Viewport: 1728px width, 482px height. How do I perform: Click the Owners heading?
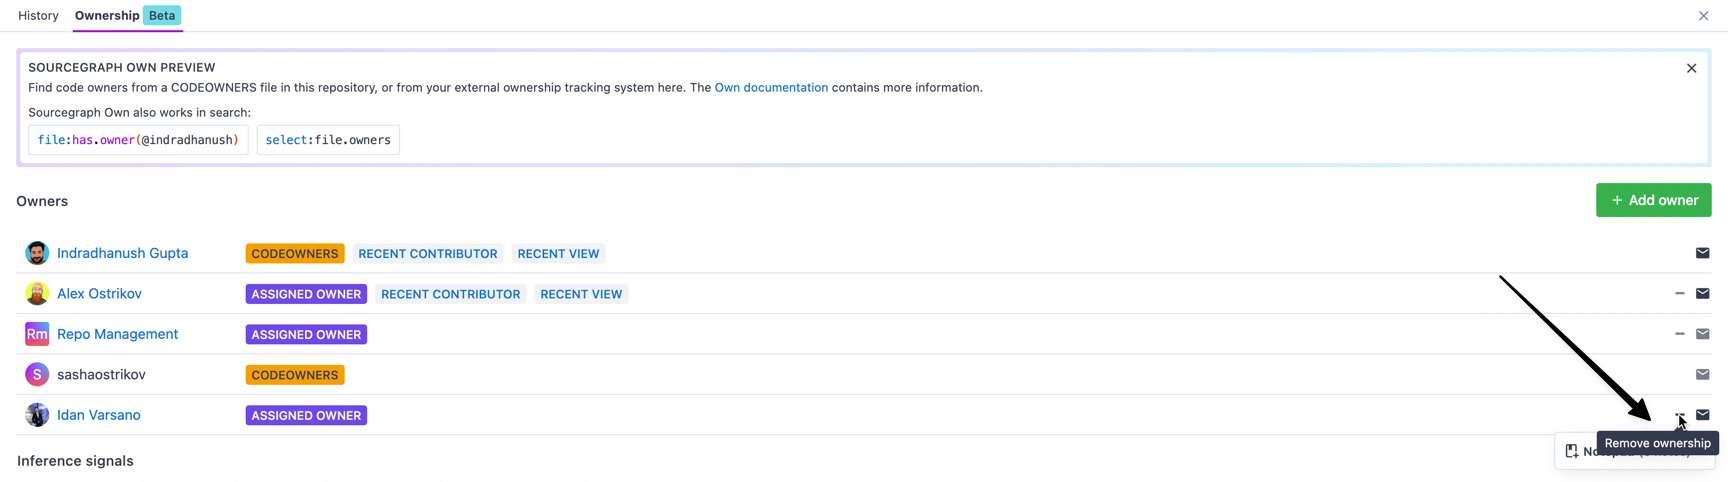42,201
